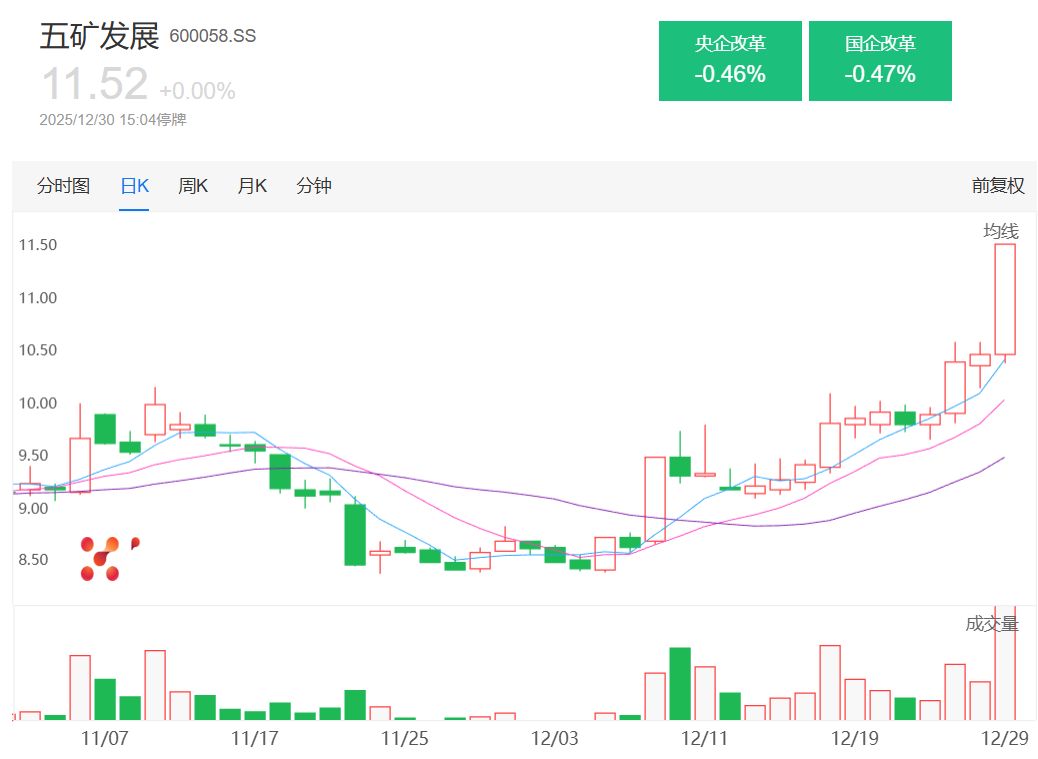The image size is (1038, 759).
Task: Open the 周K weekly chart tab
Action: click(x=193, y=186)
